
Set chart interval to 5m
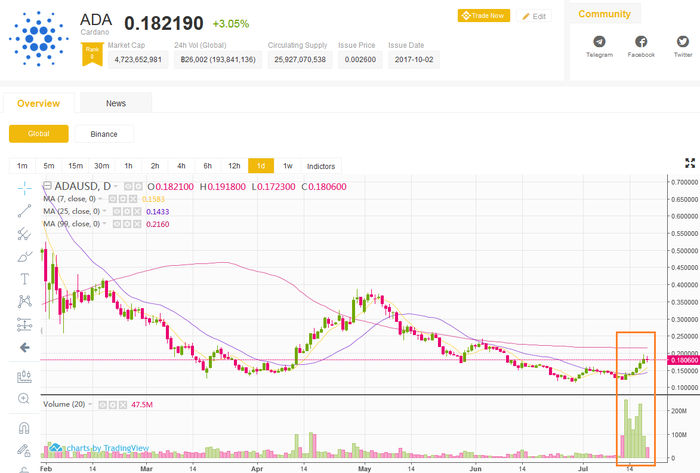(49, 166)
